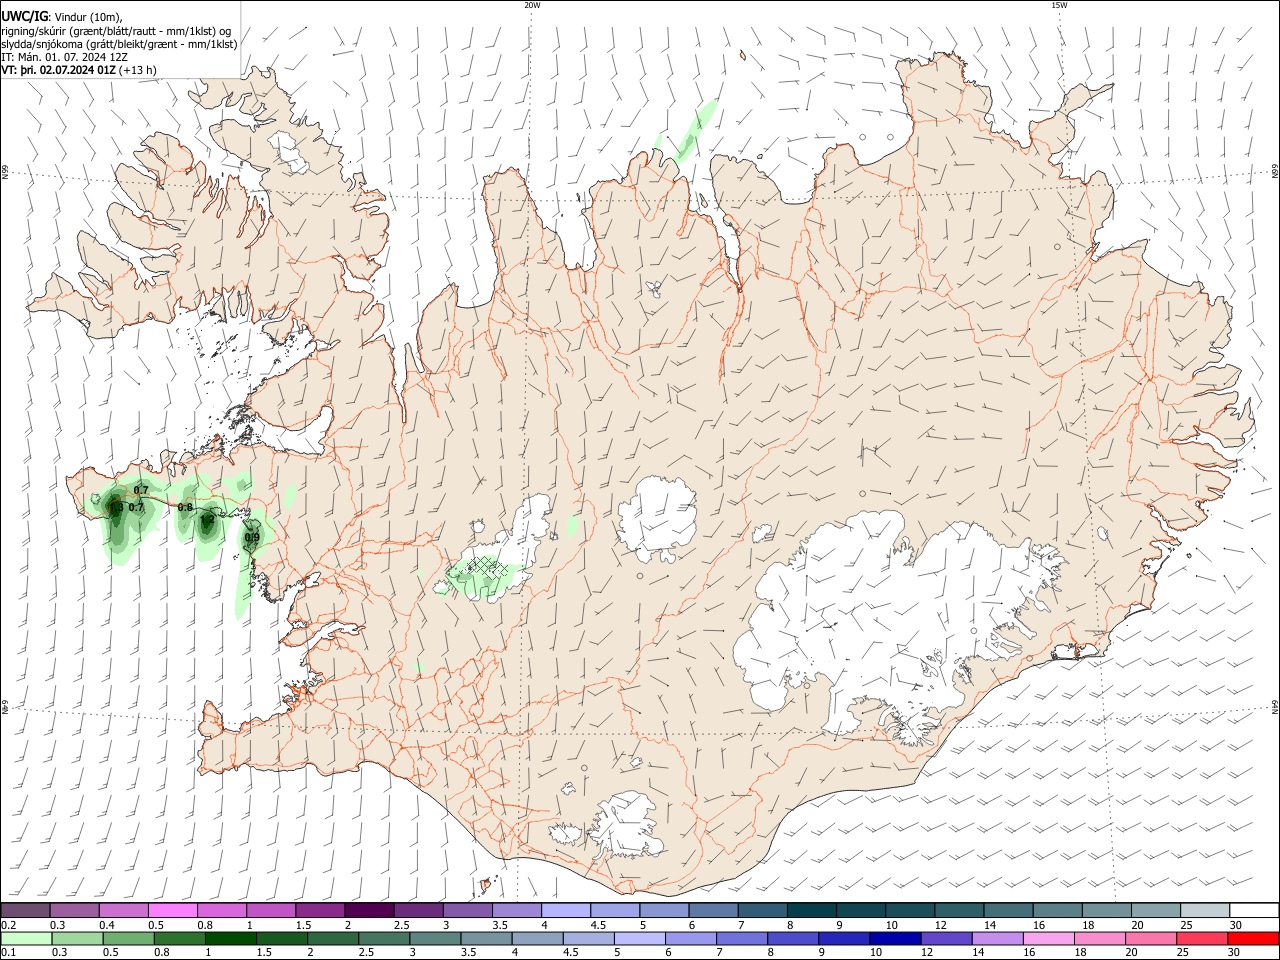Select the bright pink 0.5 swatch in snow legend
This screenshot has height=960, width=1280.
(x=173, y=910)
